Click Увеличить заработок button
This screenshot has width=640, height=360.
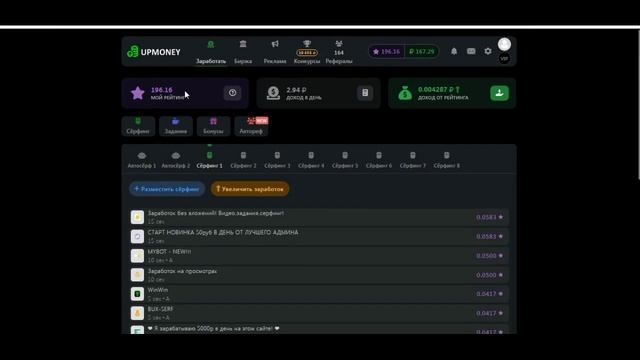click(250, 189)
